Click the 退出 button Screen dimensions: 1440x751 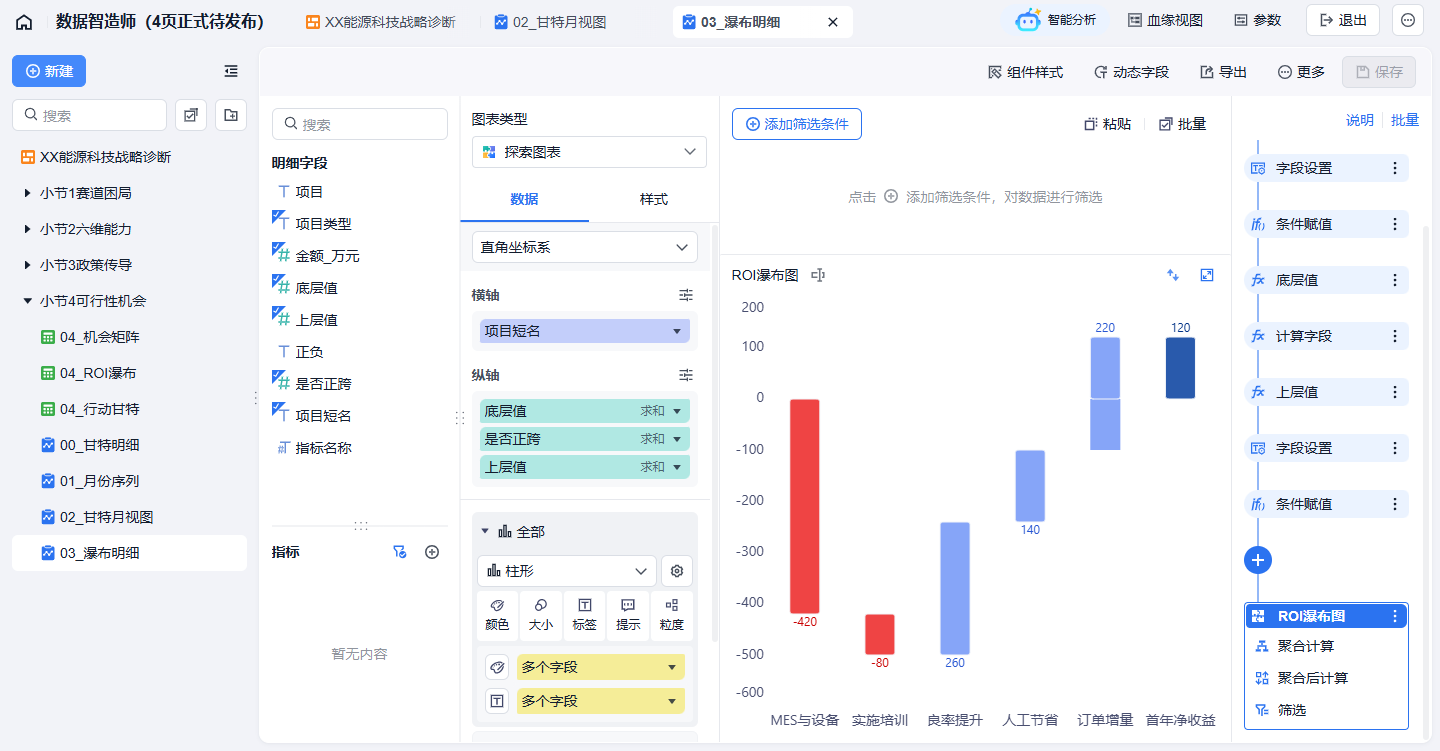point(1343,20)
